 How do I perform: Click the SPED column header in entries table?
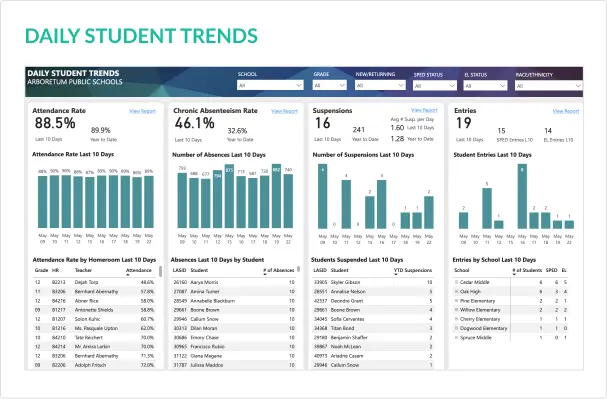pyautogui.click(x=551, y=271)
